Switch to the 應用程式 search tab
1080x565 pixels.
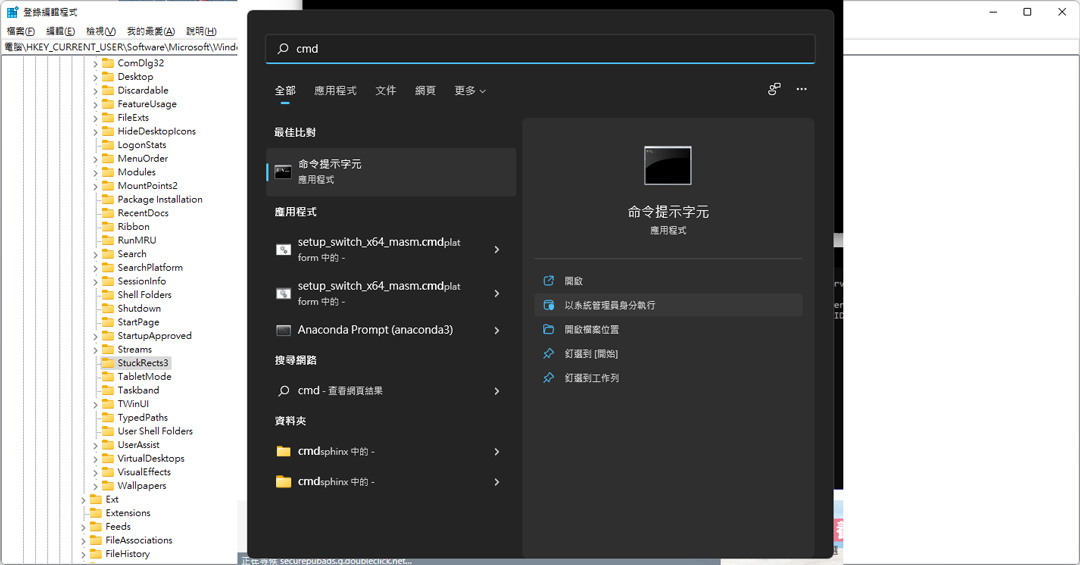point(335,90)
